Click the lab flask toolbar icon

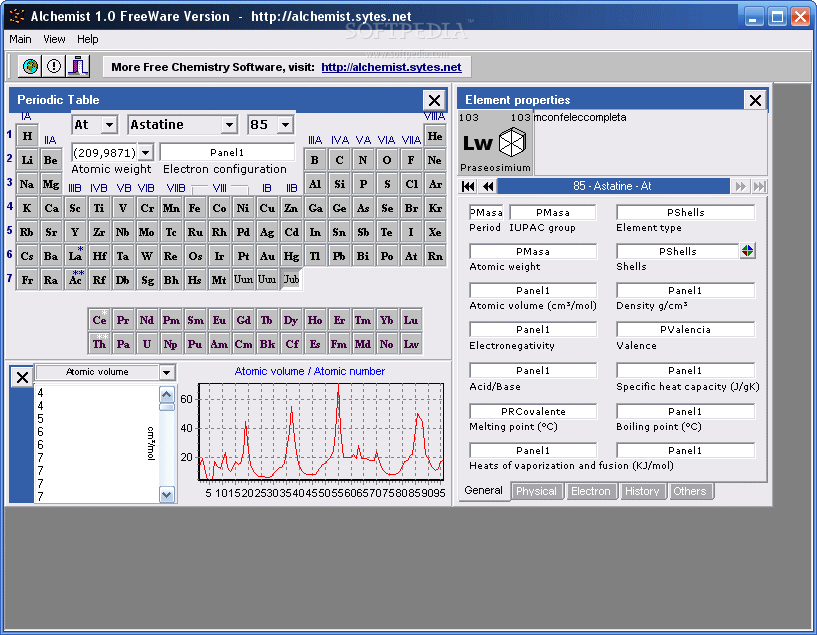pos(78,66)
